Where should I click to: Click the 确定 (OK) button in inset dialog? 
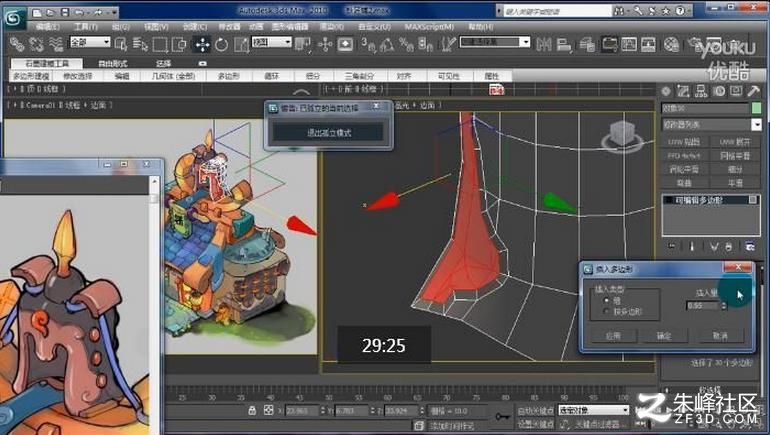664,336
